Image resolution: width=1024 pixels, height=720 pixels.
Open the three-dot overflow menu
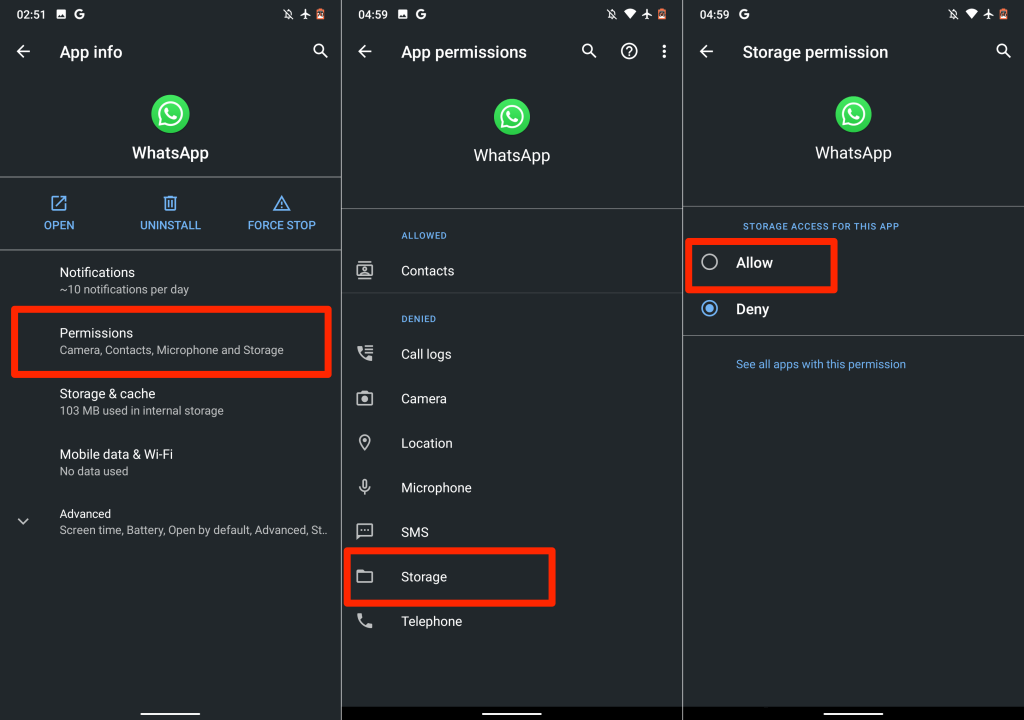coord(664,52)
